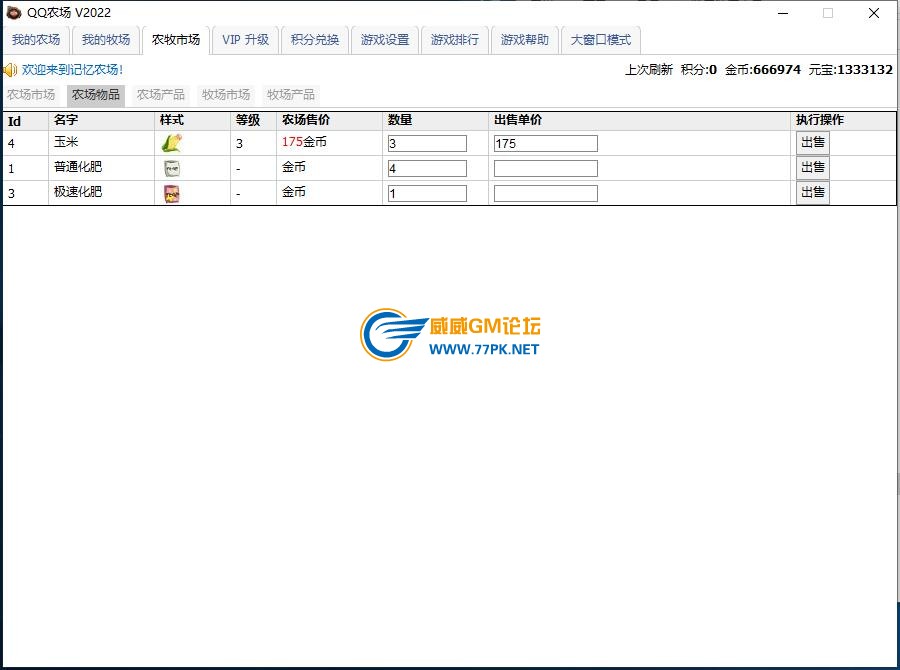Click the 上次刷新 link

click(649, 70)
